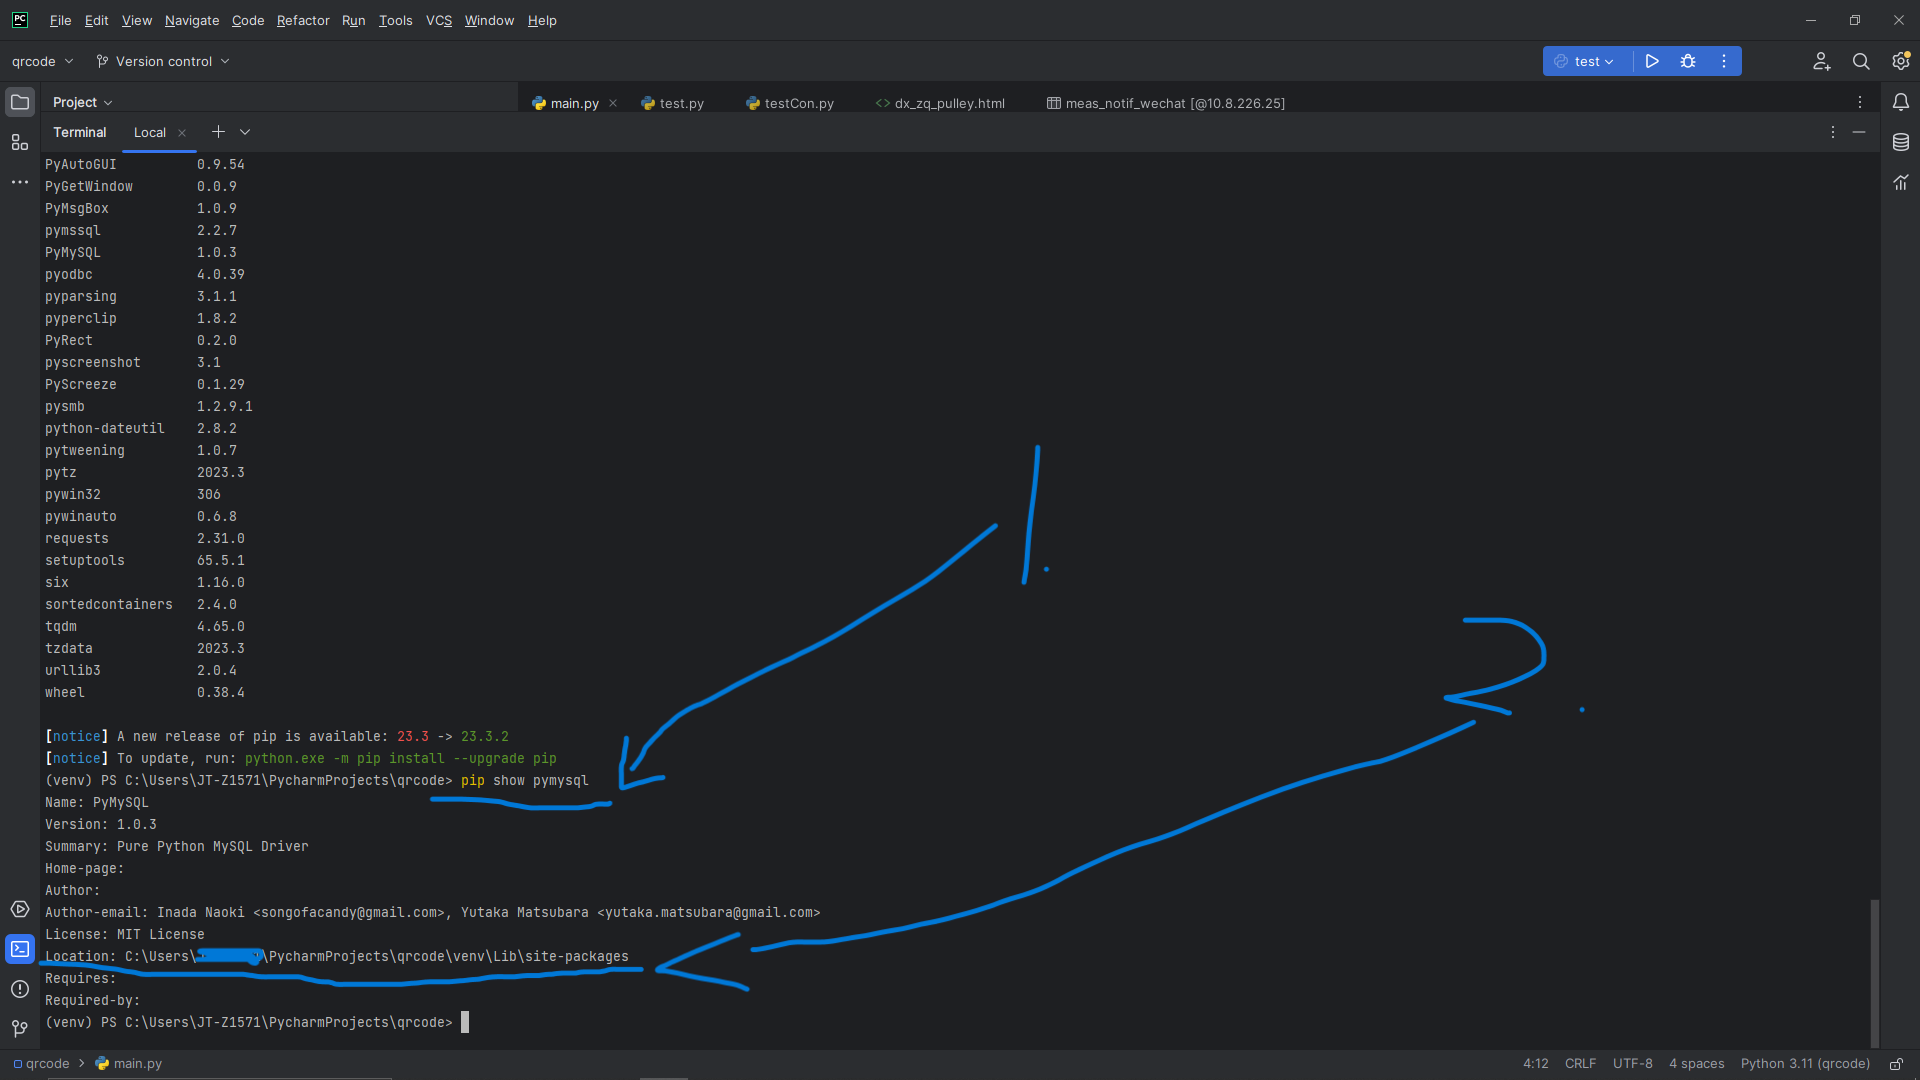Open PyCharm application logo menu
Screen dimensions: 1920x1080
20,20
